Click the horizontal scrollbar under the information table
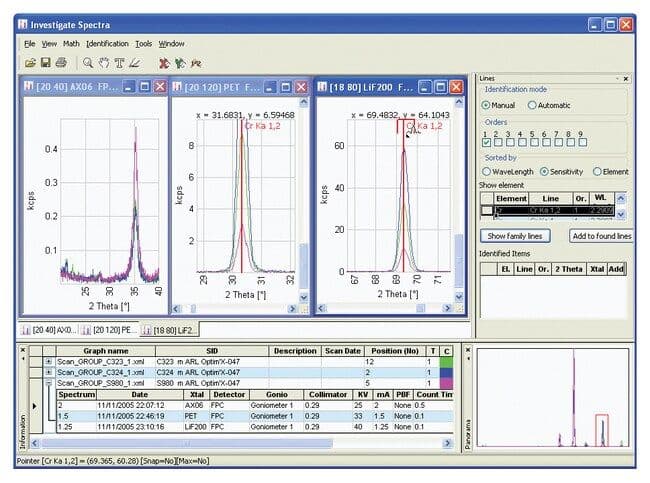This screenshot has width=650, height=483. 241,443
